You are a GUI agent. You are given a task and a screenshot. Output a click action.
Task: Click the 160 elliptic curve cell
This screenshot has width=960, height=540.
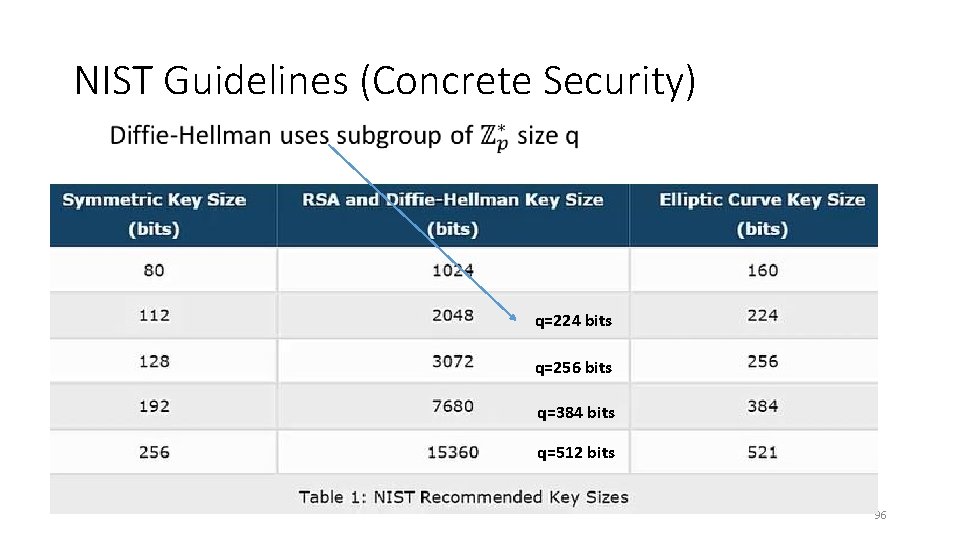(762, 270)
